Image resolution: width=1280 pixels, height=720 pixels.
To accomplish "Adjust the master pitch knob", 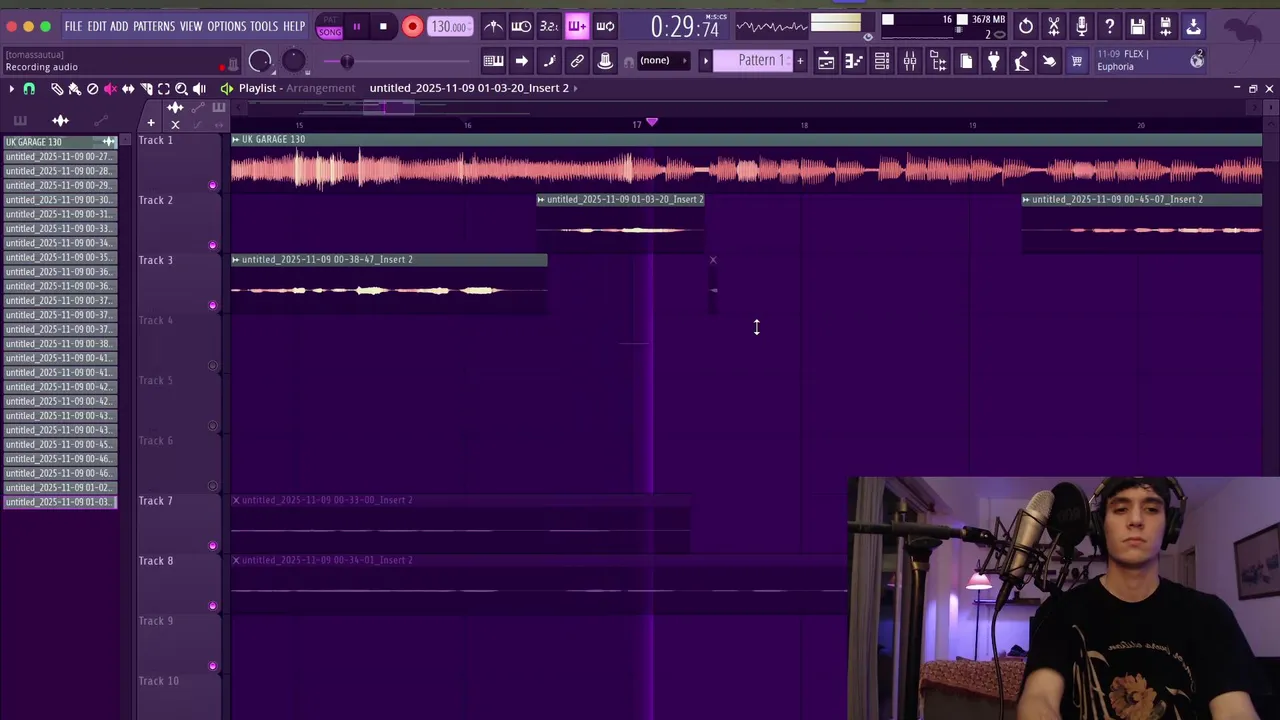I will (293, 61).
